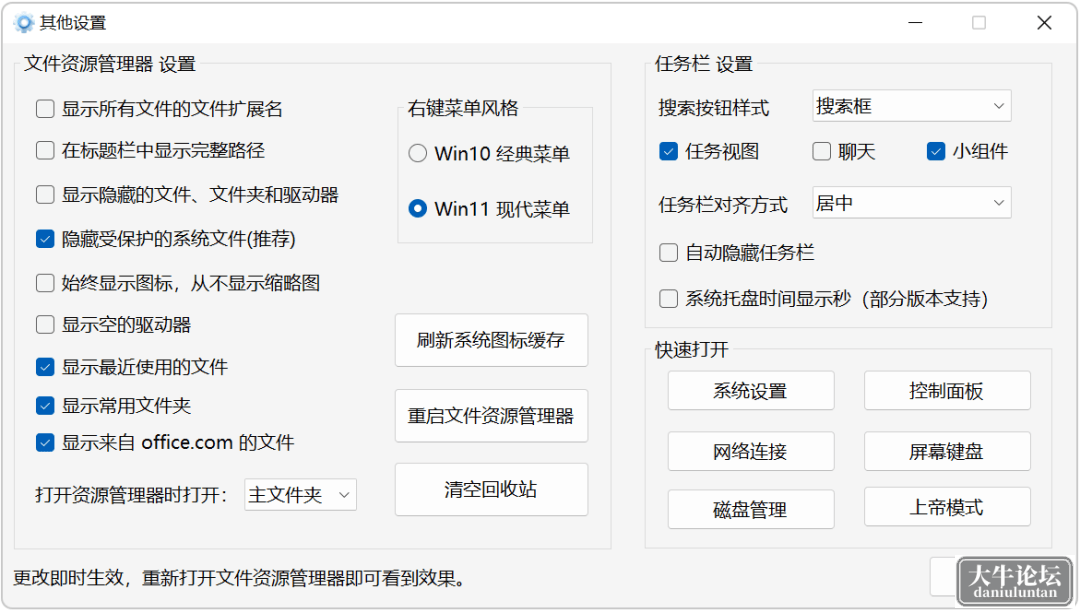Turn off the 小组件 checkbox

(935, 152)
